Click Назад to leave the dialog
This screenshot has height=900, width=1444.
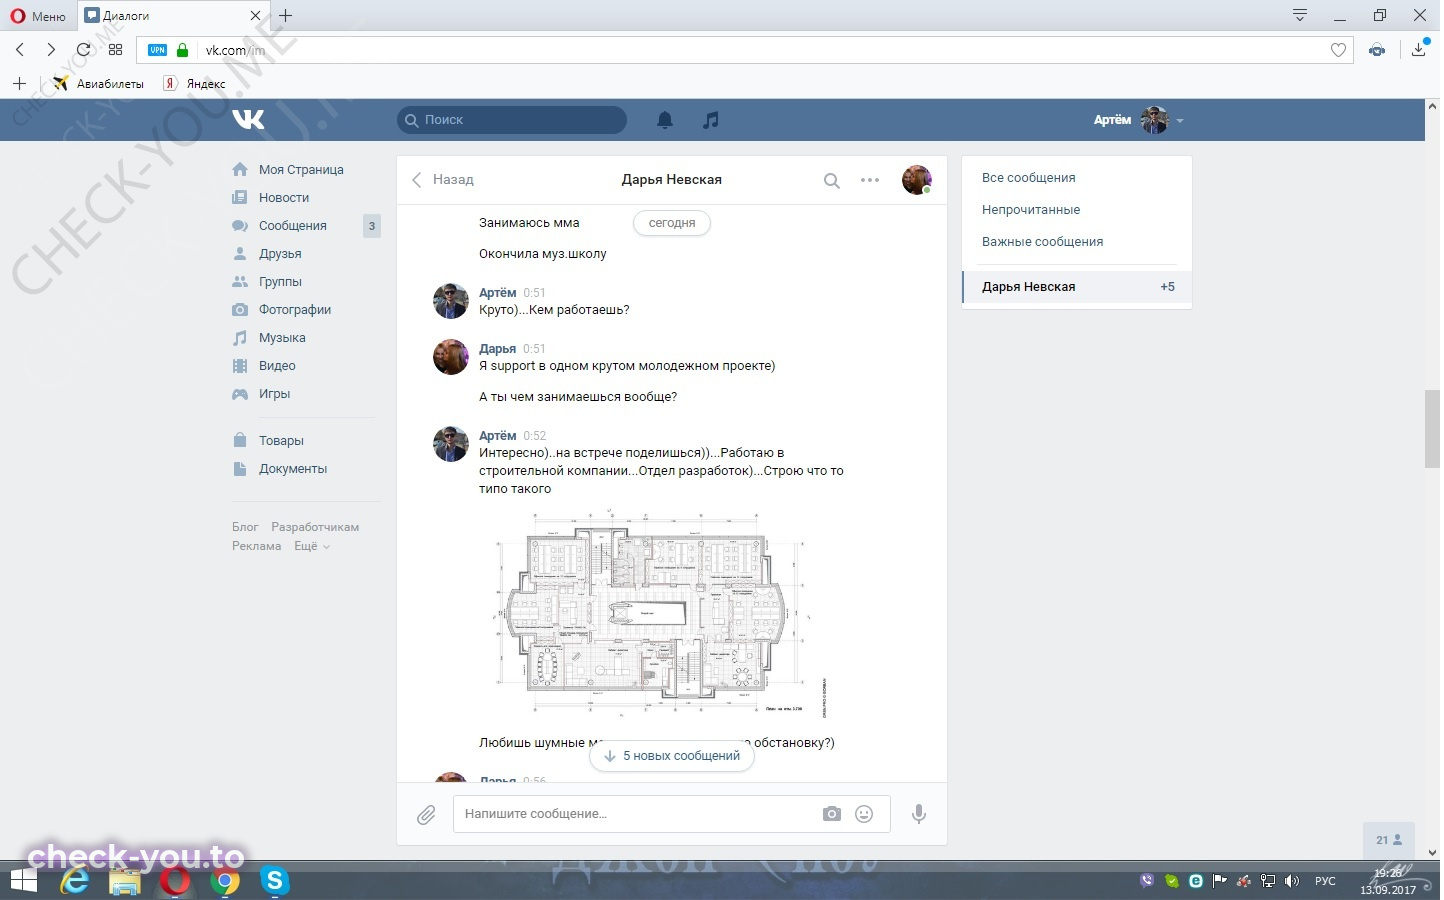click(443, 180)
